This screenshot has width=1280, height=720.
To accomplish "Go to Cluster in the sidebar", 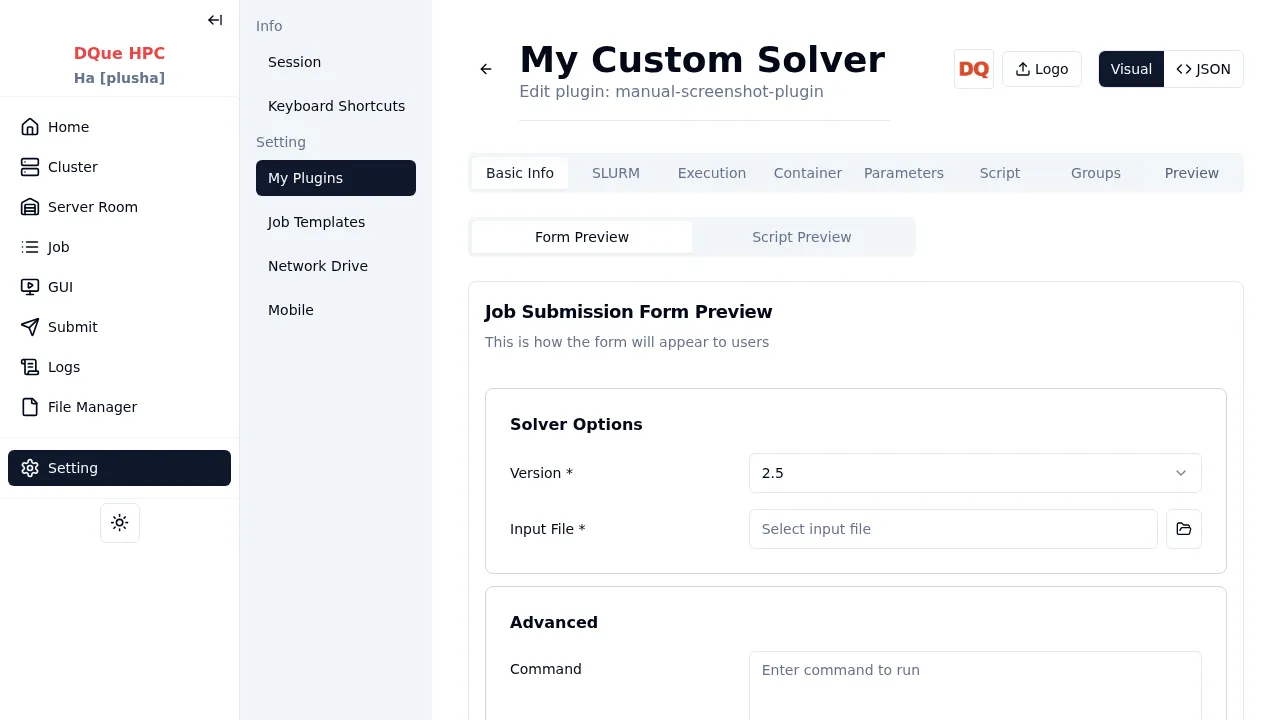I will (72, 167).
